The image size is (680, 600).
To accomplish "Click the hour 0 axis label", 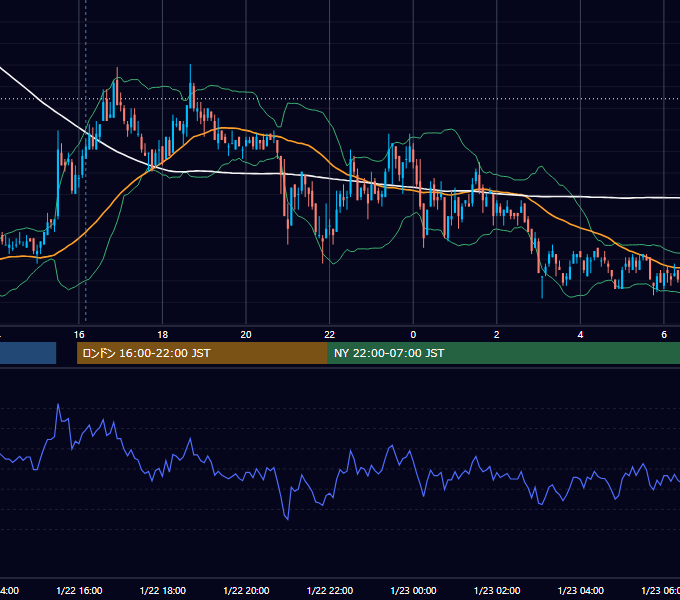I will [x=413, y=335].
